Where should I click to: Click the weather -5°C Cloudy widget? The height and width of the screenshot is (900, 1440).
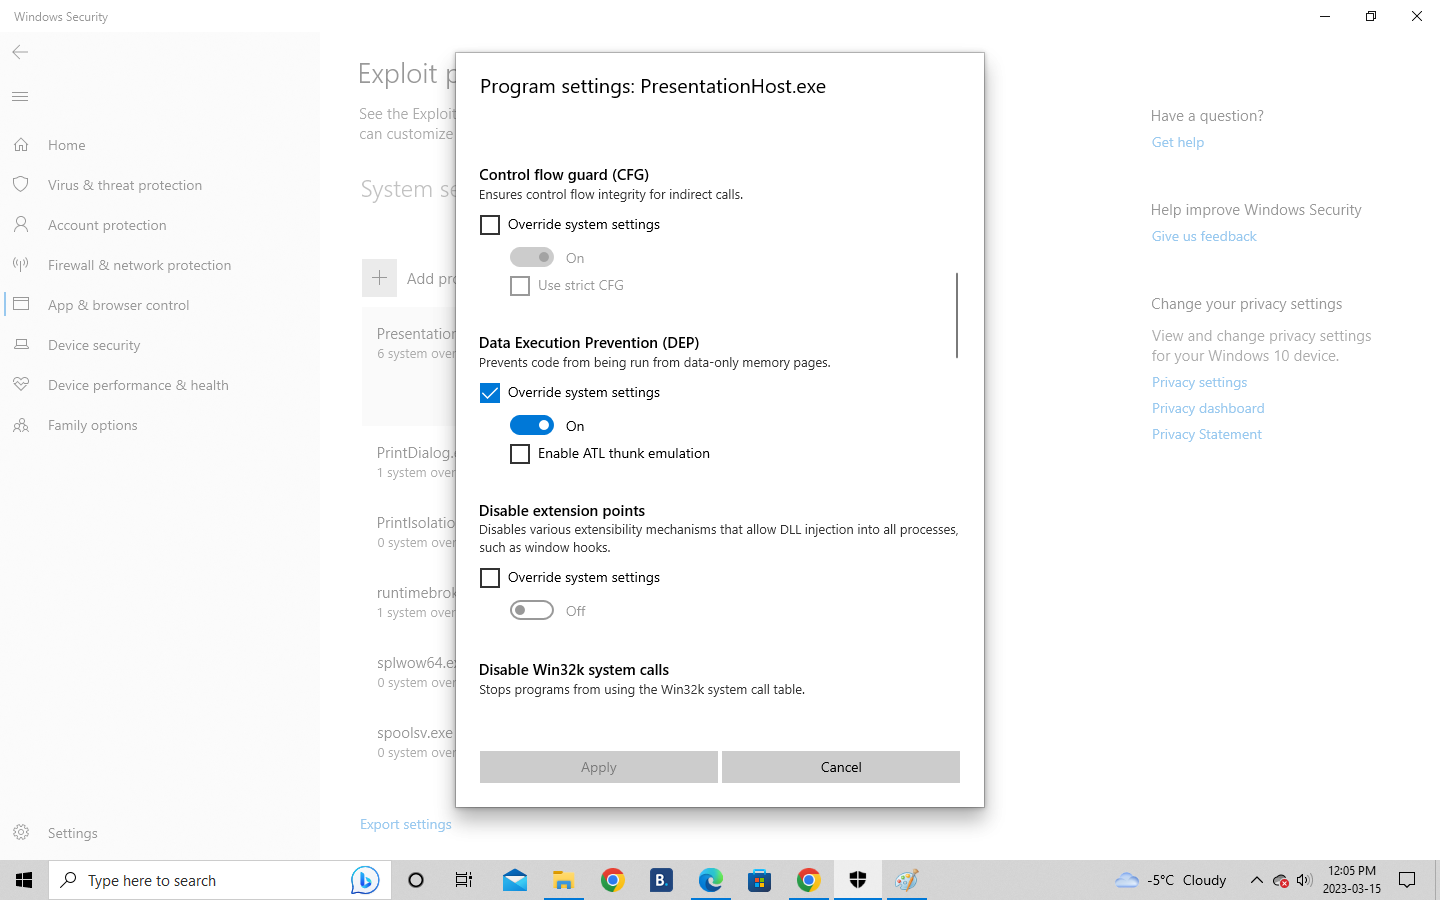1170,880
